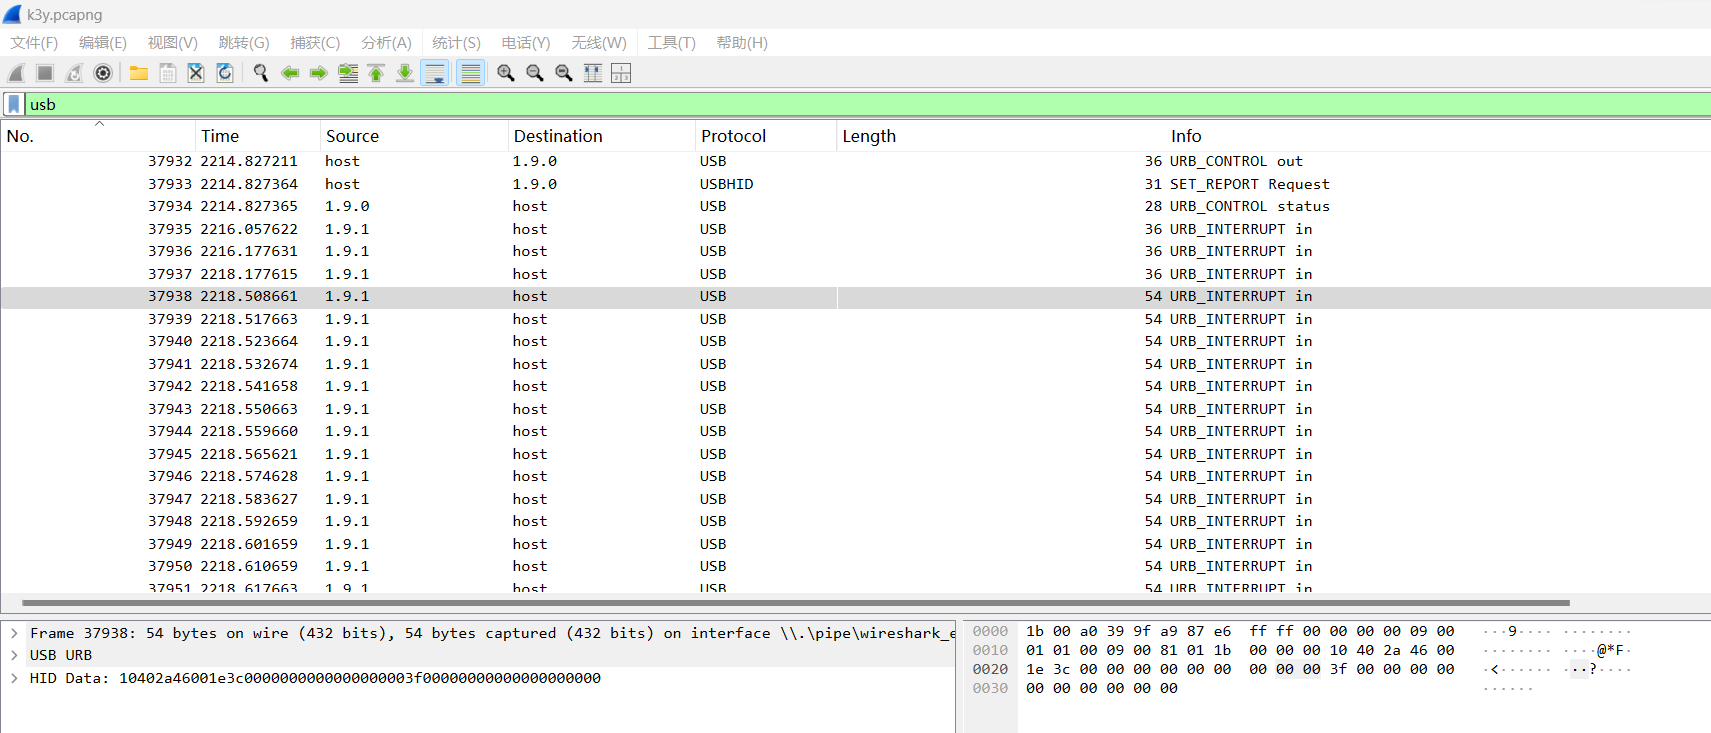Click USBHID protocol cell
This screenshot has height=733, width=1711.
tap(727, 184)
